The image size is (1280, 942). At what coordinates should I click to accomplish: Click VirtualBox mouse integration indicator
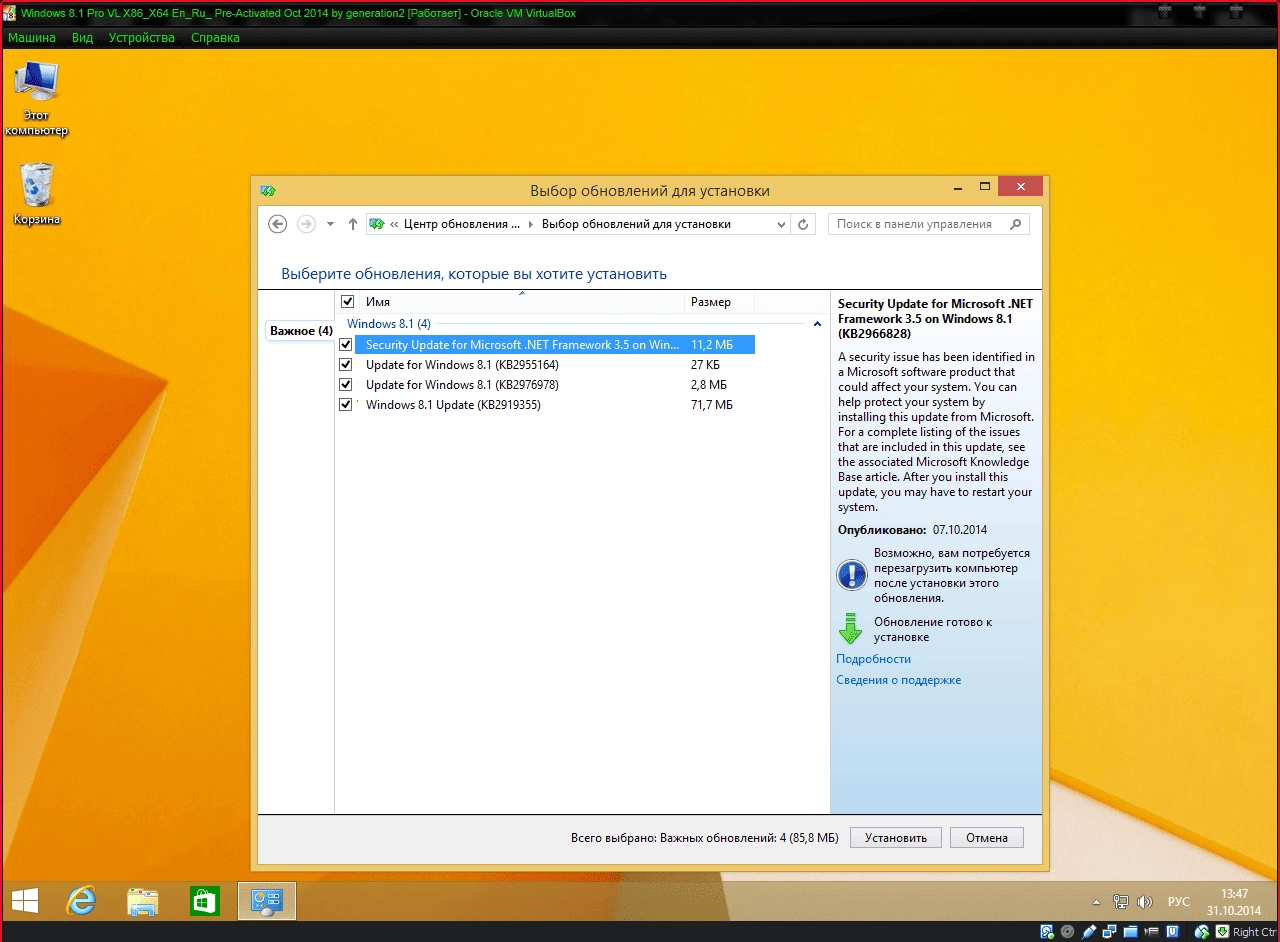click(x=1201, y=932)
